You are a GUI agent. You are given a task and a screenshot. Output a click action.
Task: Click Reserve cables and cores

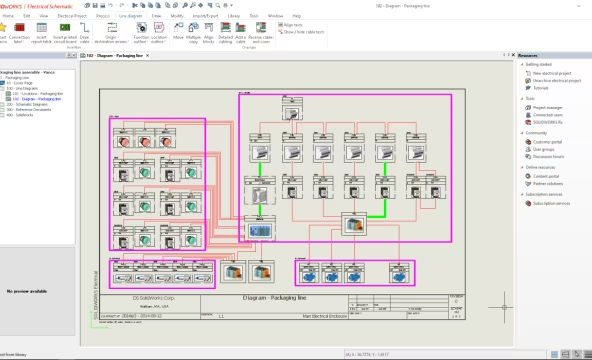tap(261, 32)
